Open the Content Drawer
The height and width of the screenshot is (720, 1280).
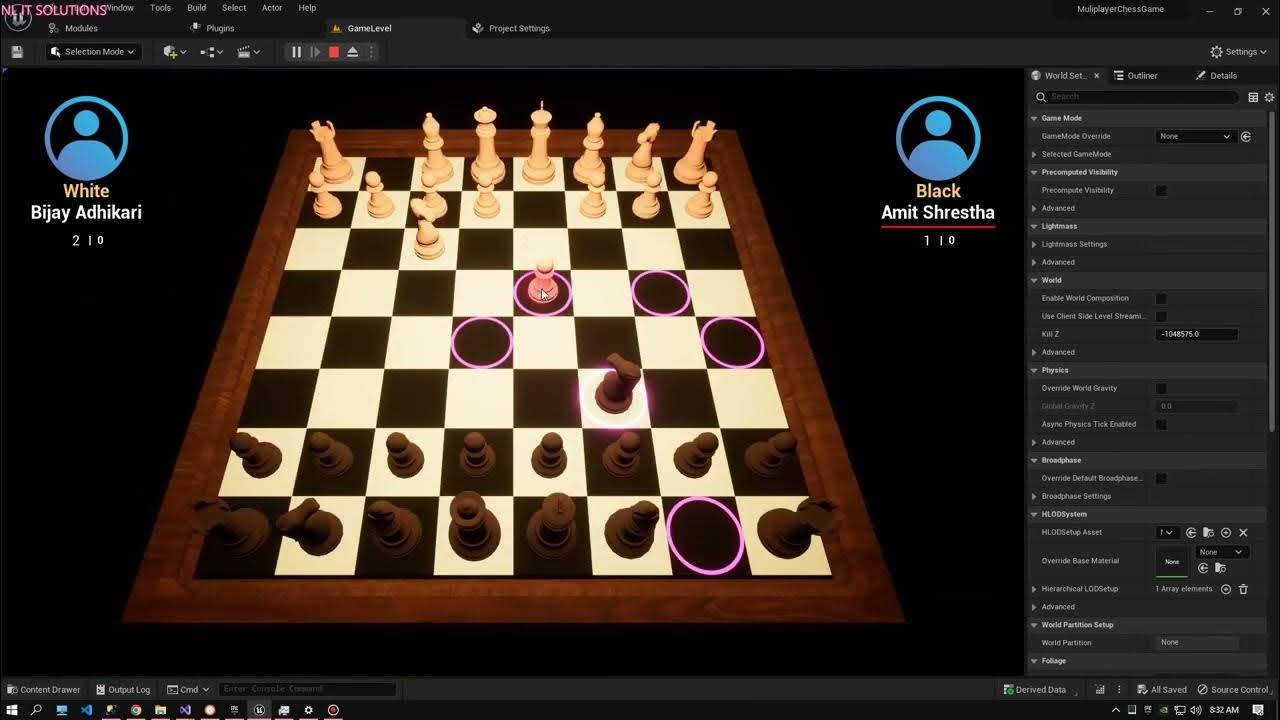coord(44,689)
